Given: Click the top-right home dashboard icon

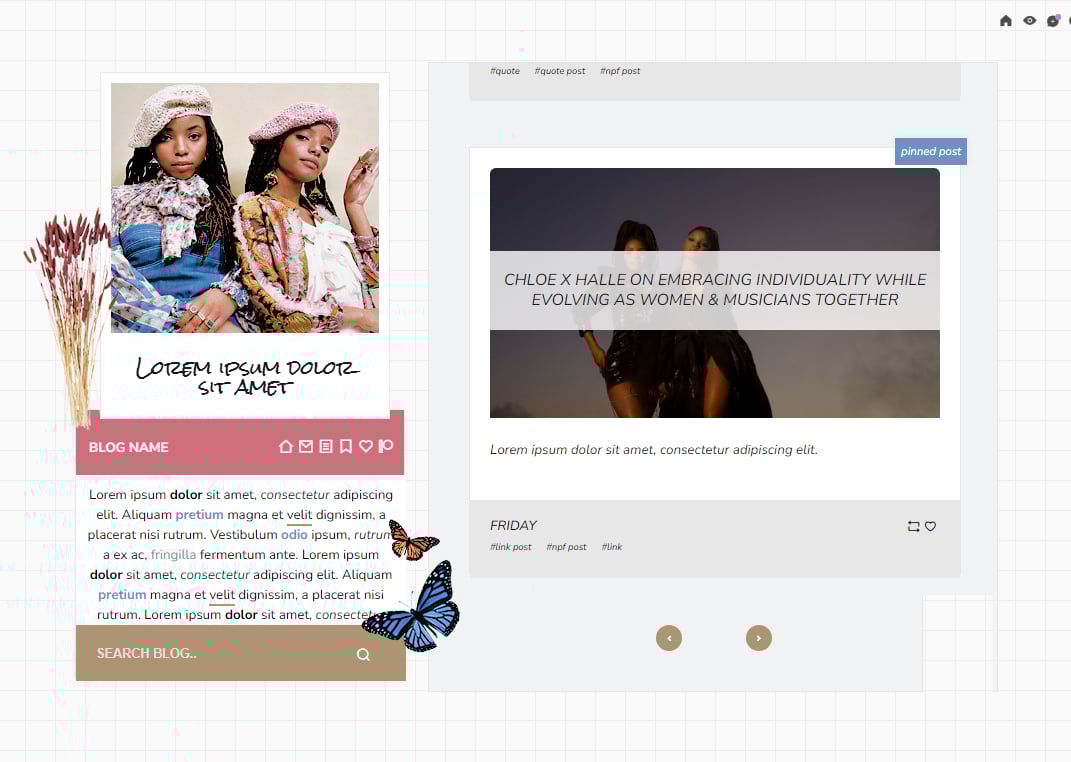Looking at the screenshot, I should tap(1005, 20).
